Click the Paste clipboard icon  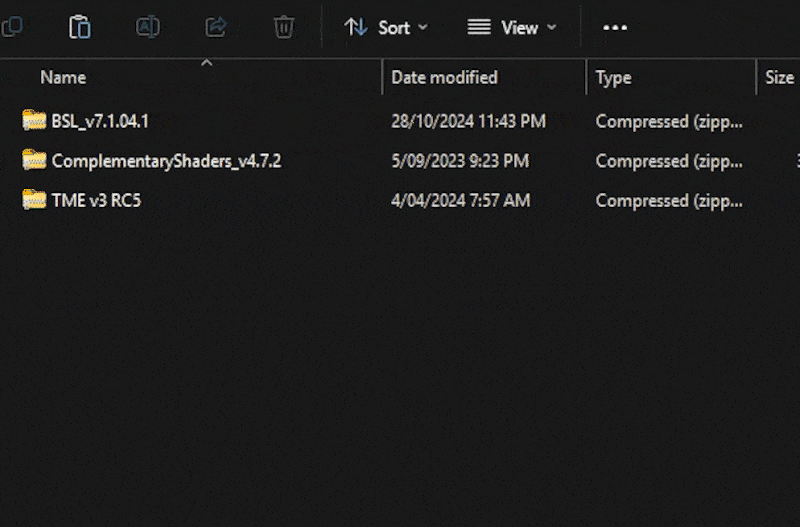(x=80, y=27)
